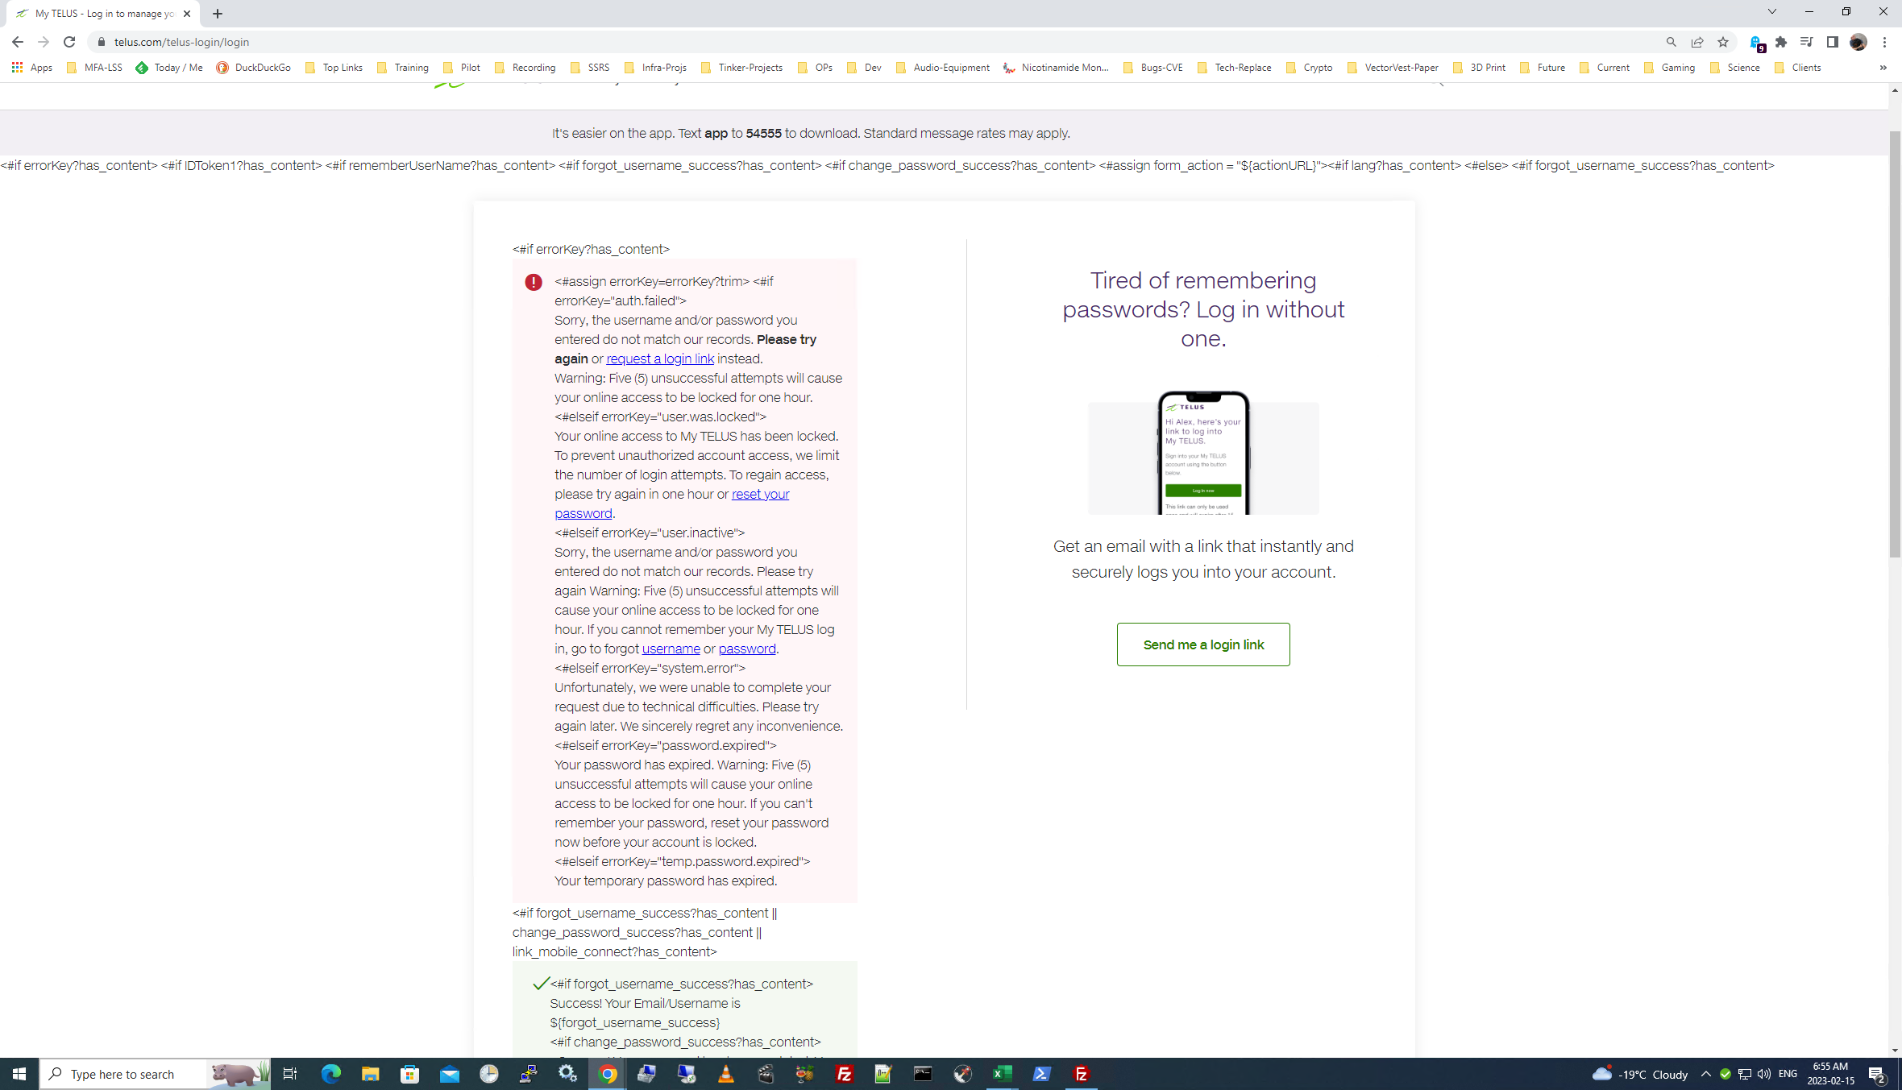Open the Windows Start menu
The image size is (1902, 1090).
[x=19, y=1074]
